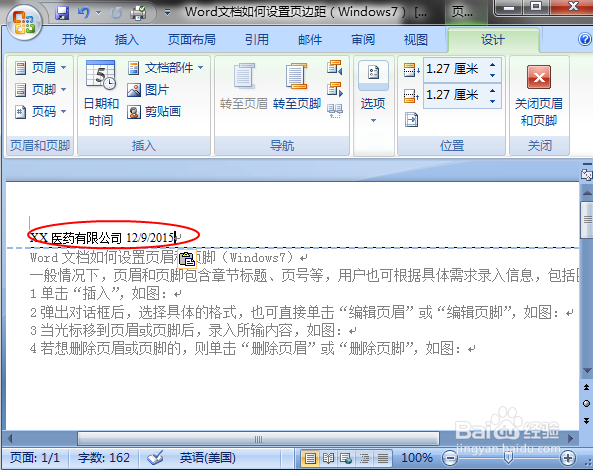Switch to Print Layout view
Viewport: 593px width, 470px height.
click(310, 458)
